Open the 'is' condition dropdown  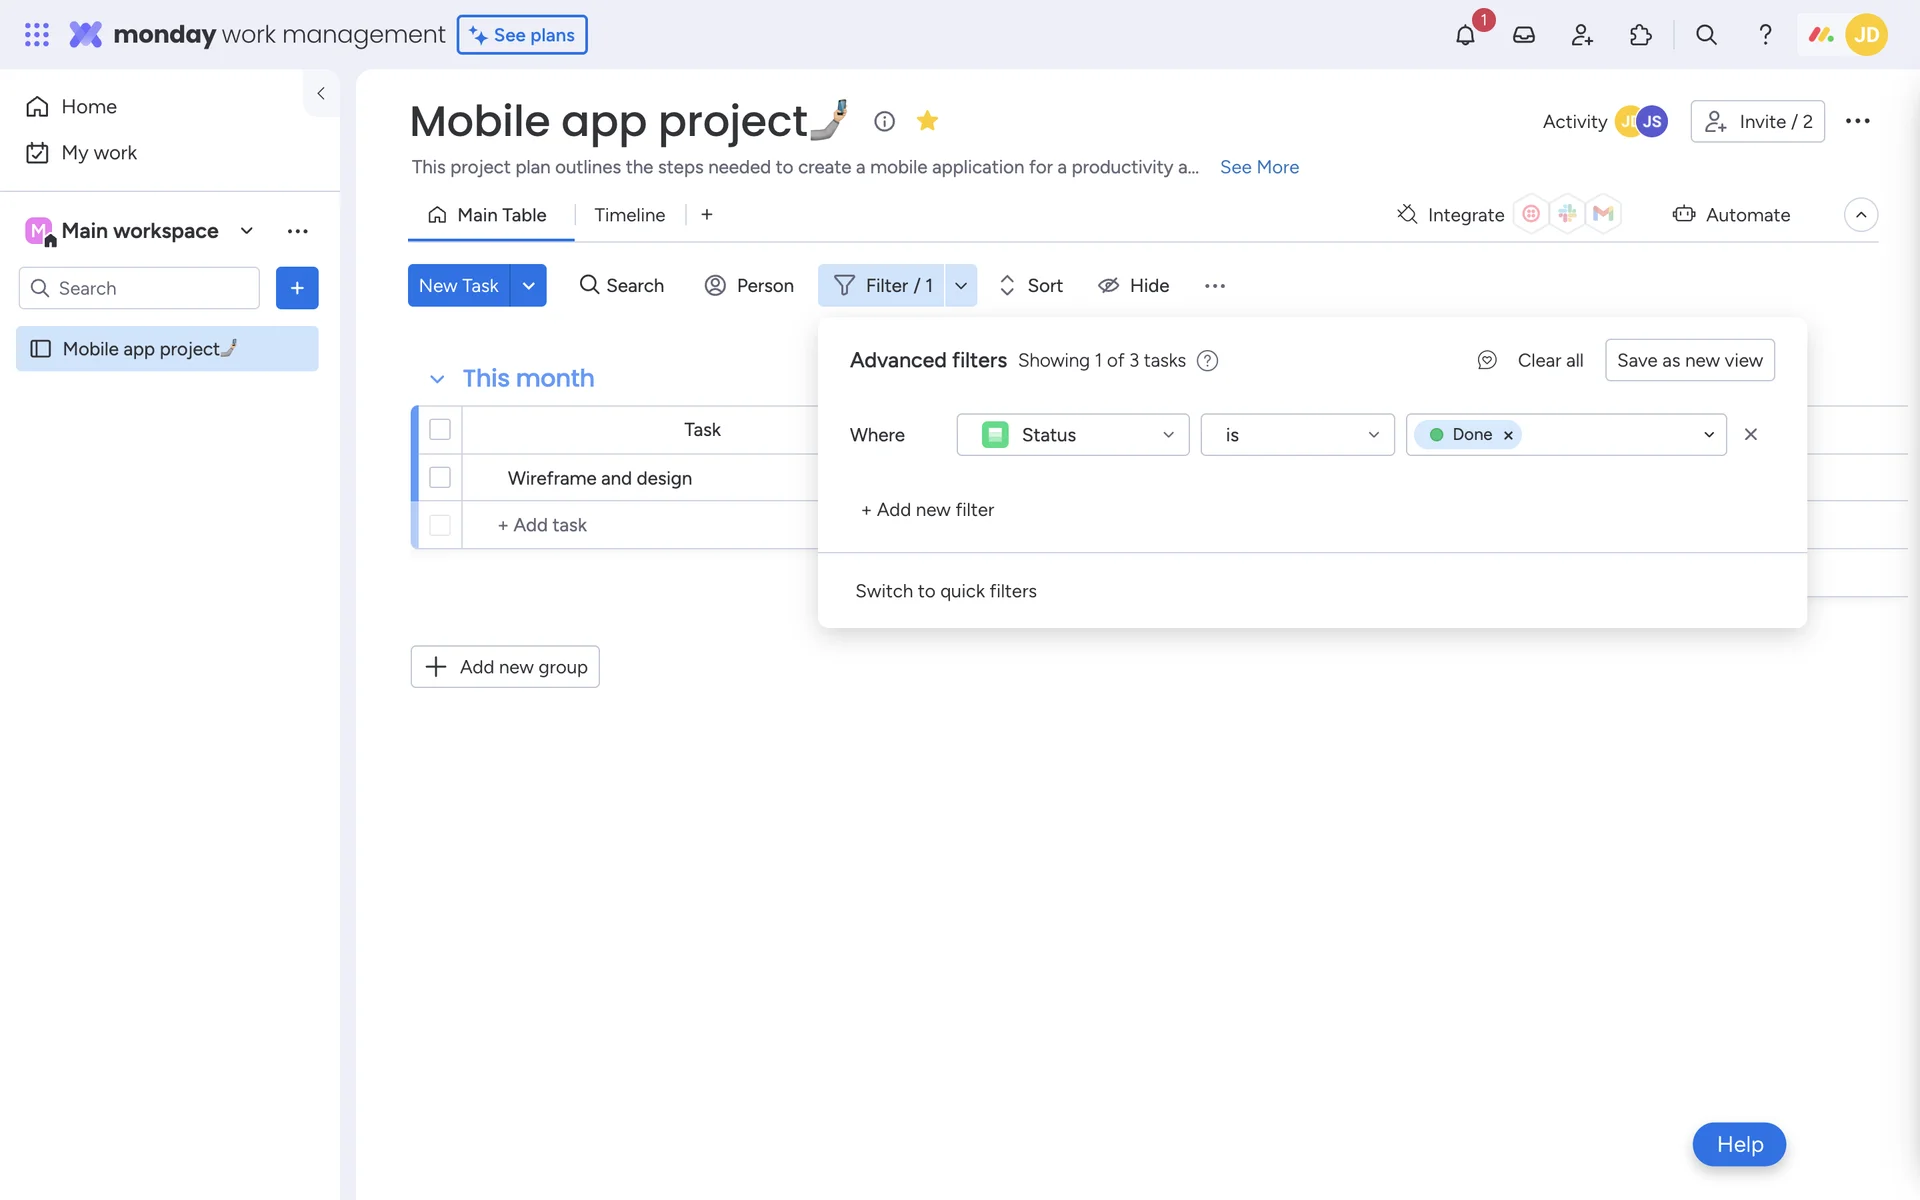click(x=1297, y=435)
